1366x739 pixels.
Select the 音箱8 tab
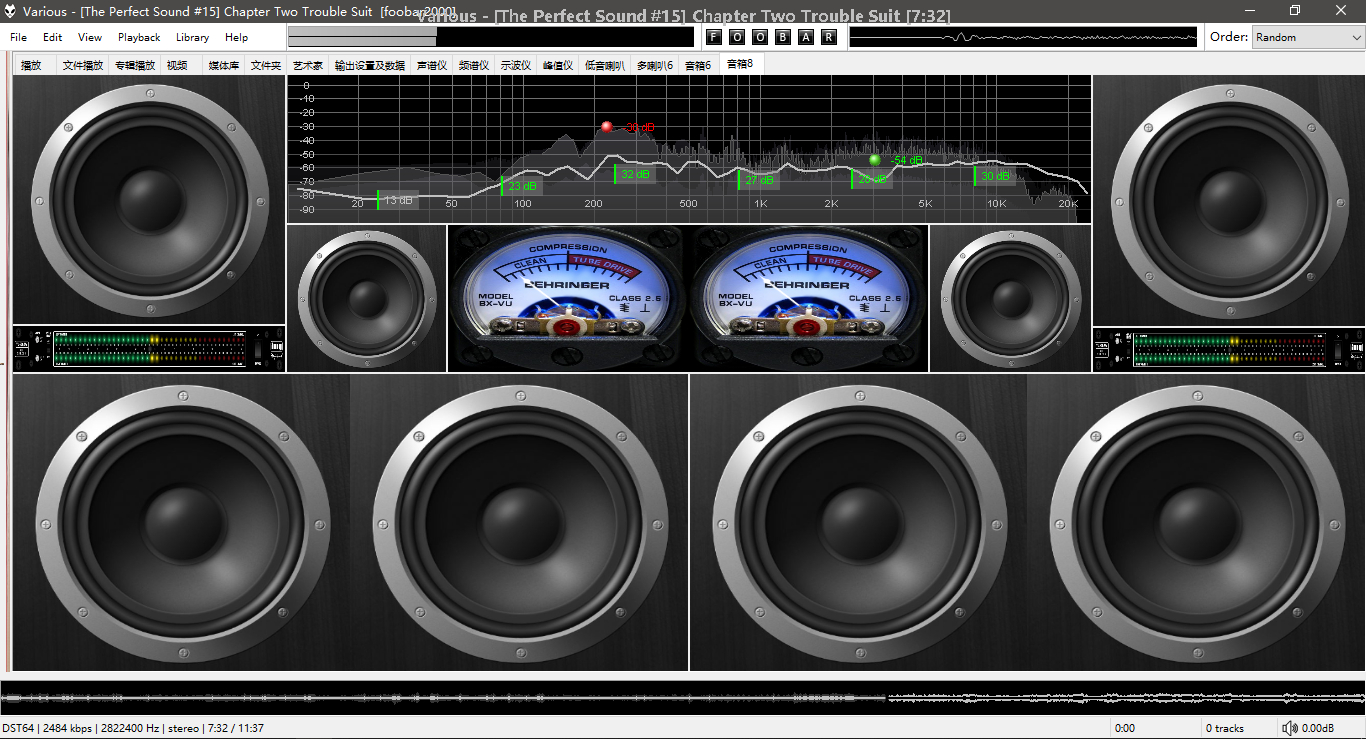tap(740, 63)
